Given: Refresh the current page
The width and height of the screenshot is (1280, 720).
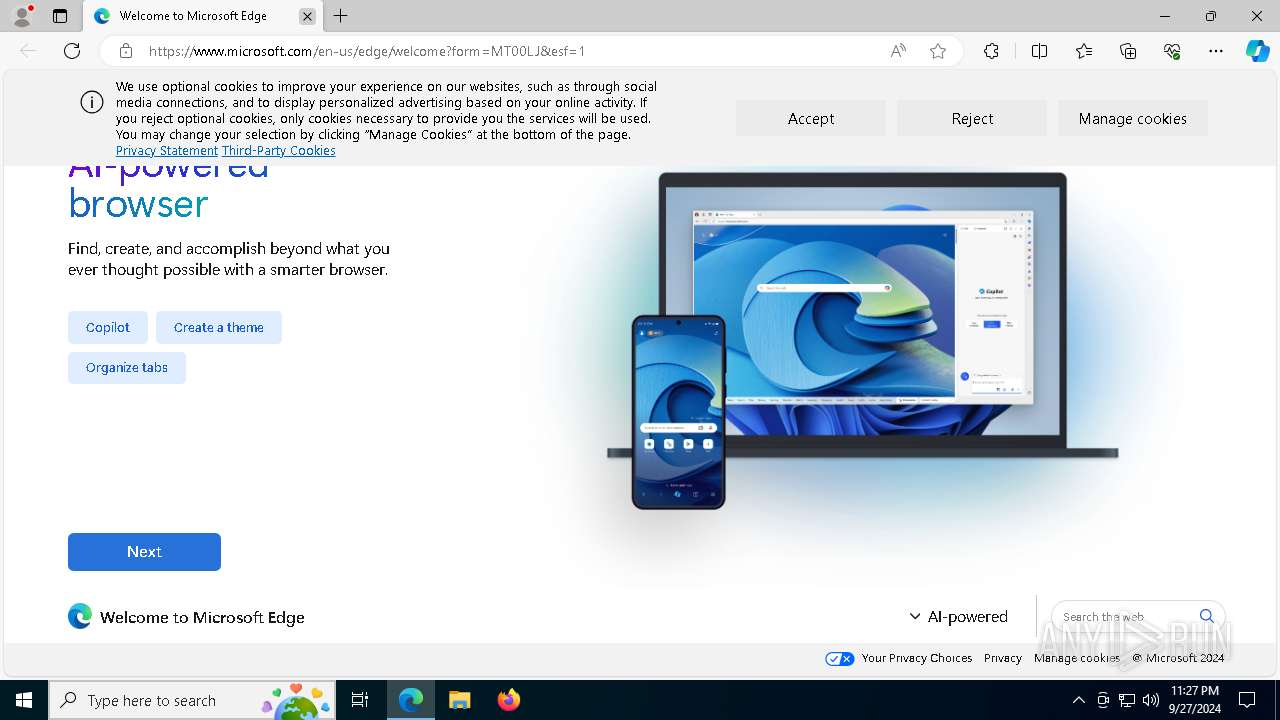Looking at the screenshot, I should point(72,51).
